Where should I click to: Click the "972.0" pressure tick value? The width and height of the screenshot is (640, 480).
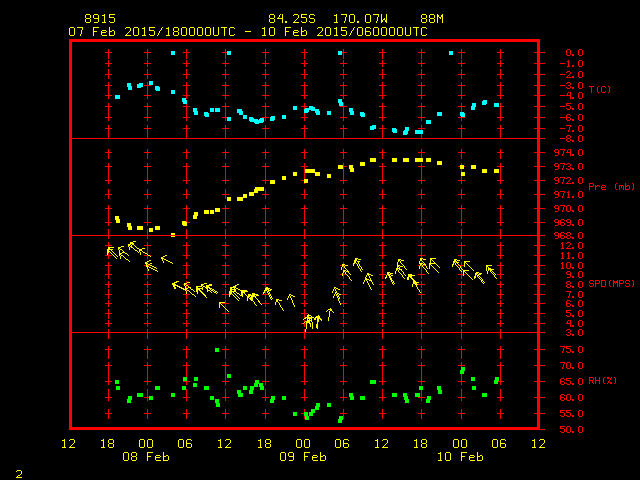coord(569,180)
